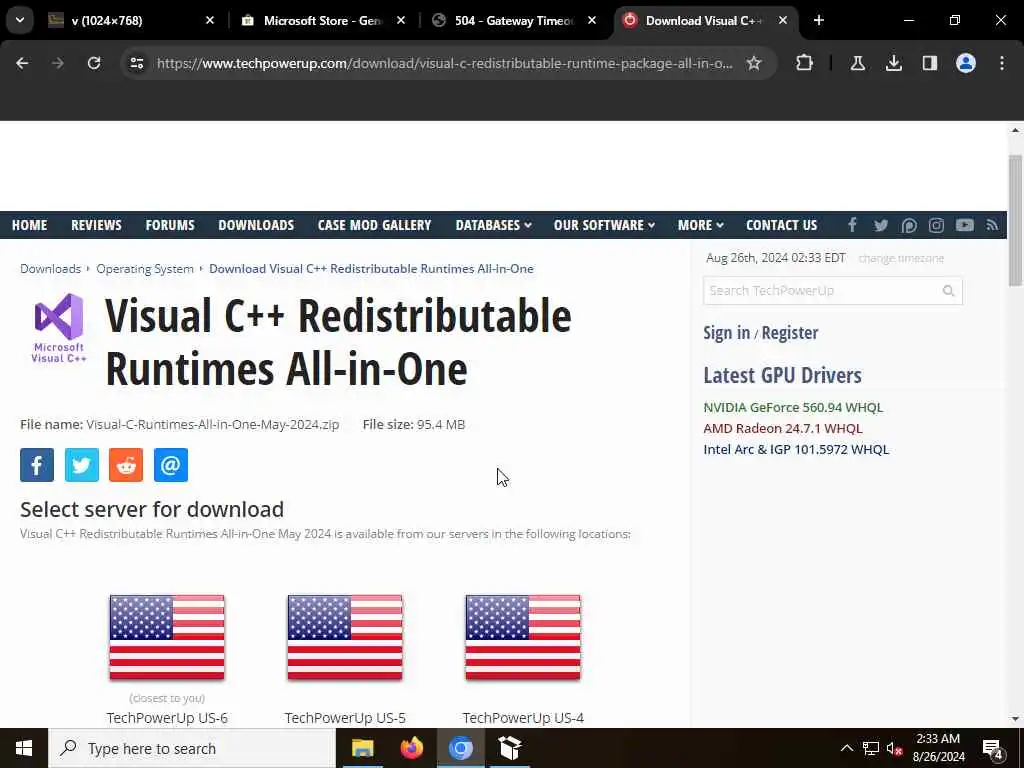1024x768 pixels.
Task: Select the TechPowerUp US-5 server flag
Action: coord(345,637)
